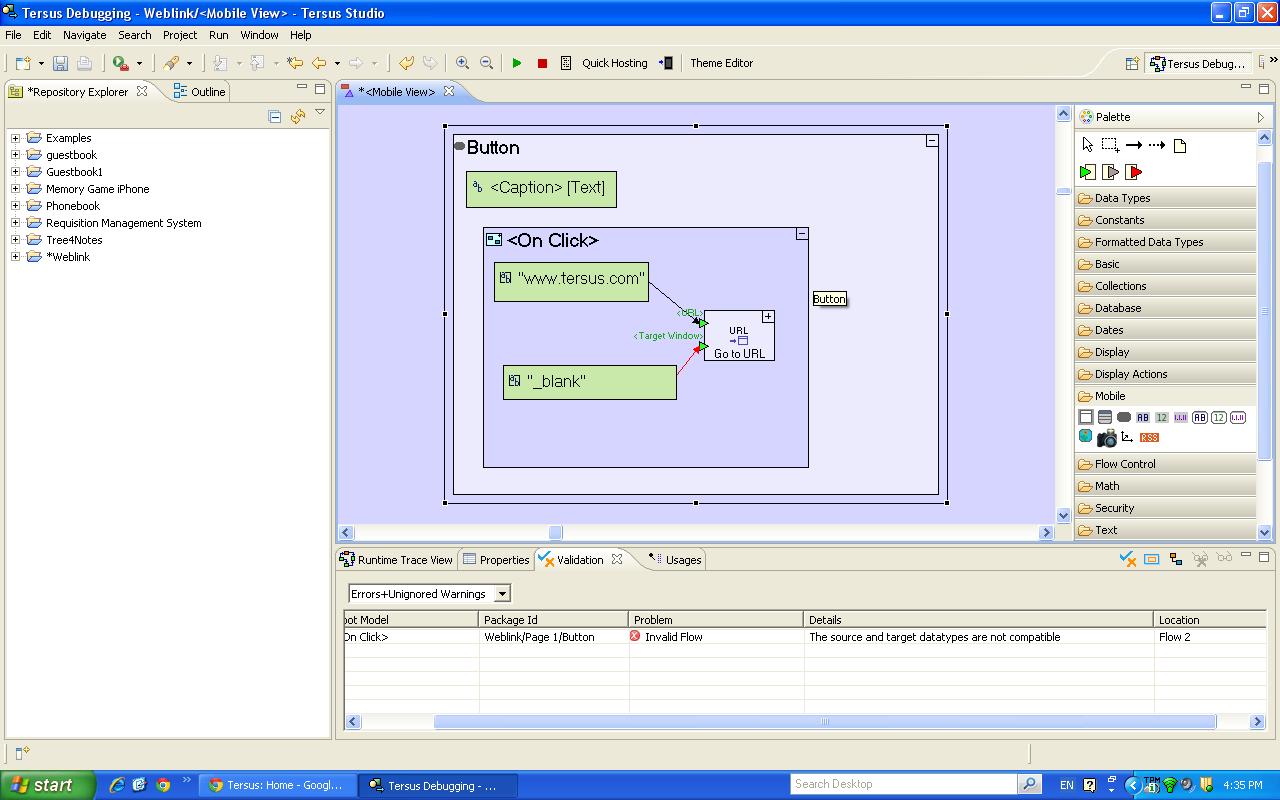Collapse the Button container using its minus box
Image resolution: width=1280 pixels, height=800 pixels.
(x=931, y=141)
